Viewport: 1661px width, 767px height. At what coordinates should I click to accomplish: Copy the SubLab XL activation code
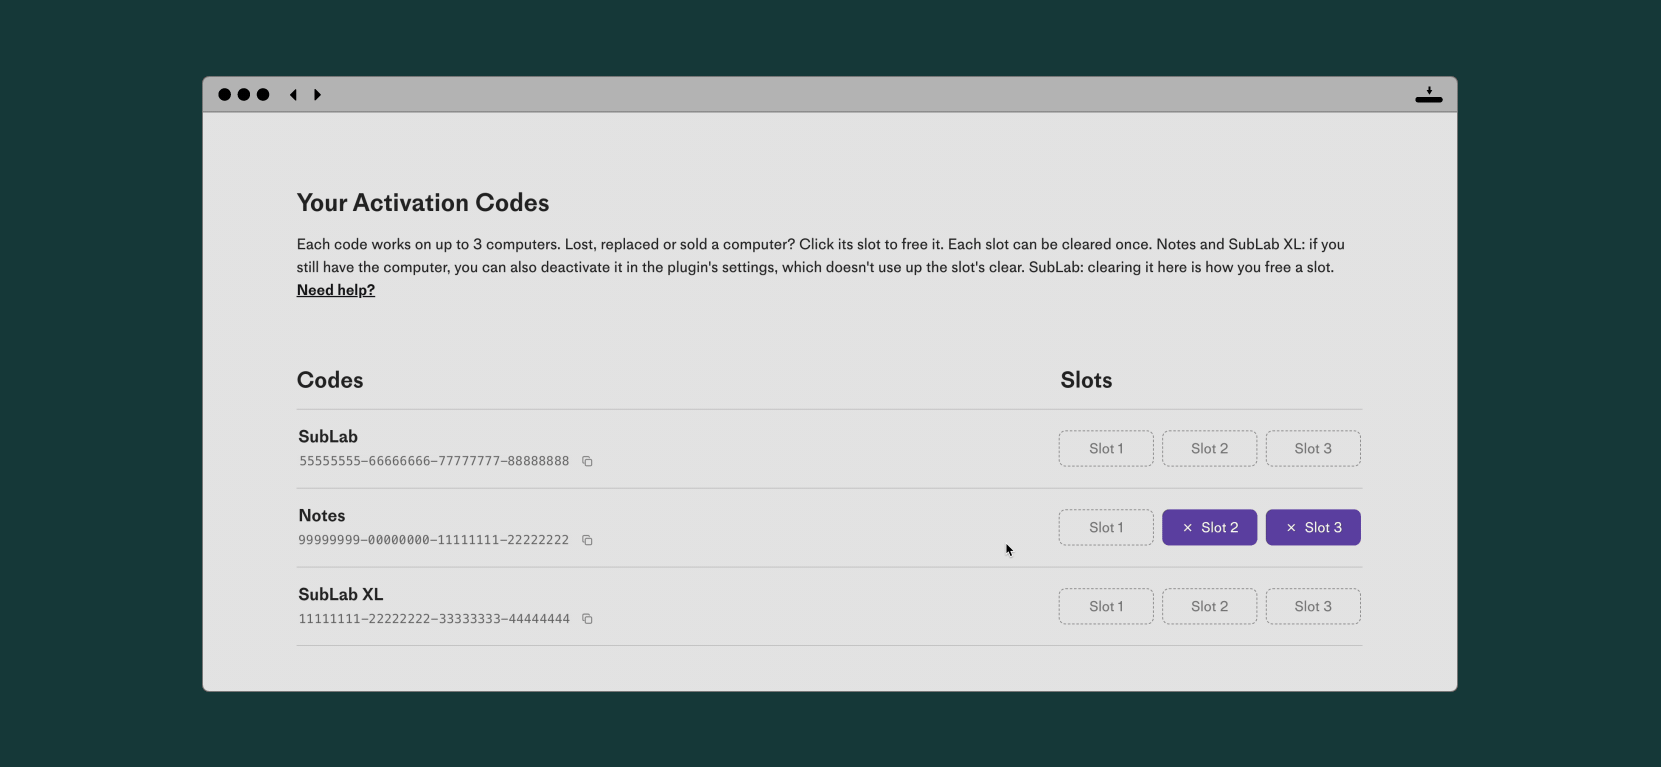click(x=587, y=619)
